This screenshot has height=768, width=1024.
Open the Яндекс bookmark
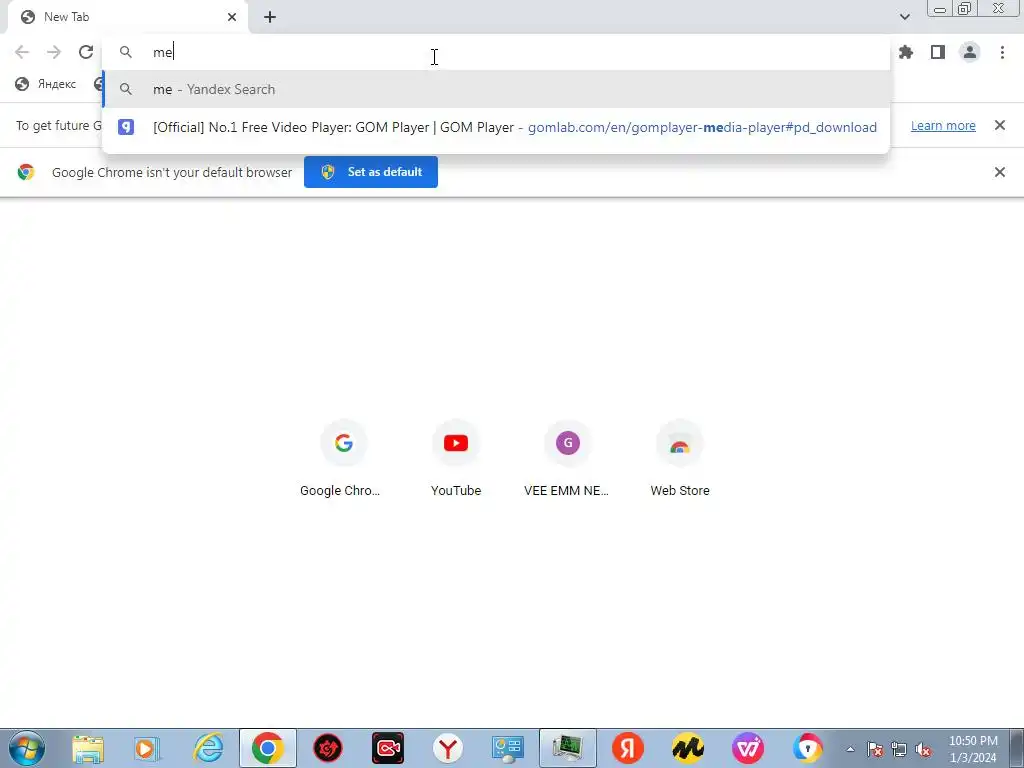46,84
